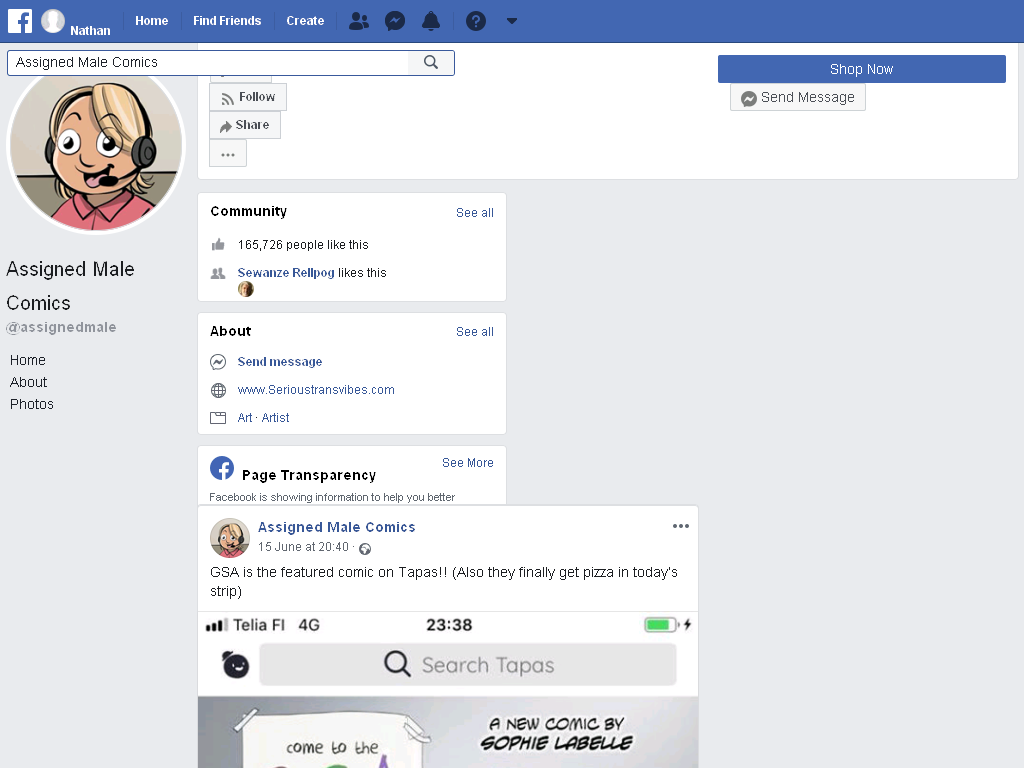Open the help question mark icon
1024x768 pixels.
point(475,22)
